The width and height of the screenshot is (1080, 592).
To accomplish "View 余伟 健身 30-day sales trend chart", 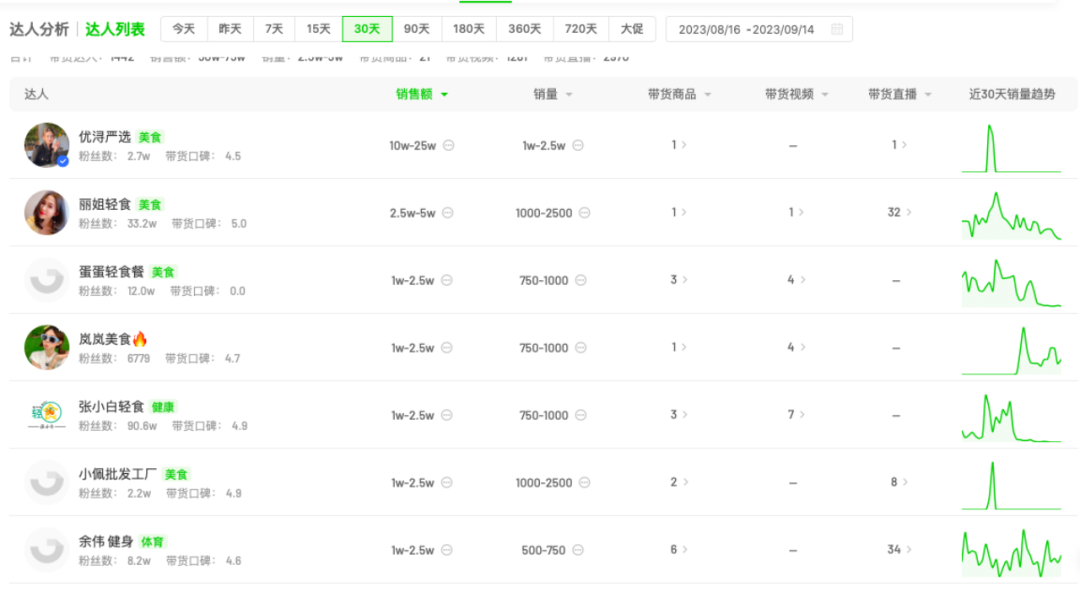I will tap(1011, 551).
